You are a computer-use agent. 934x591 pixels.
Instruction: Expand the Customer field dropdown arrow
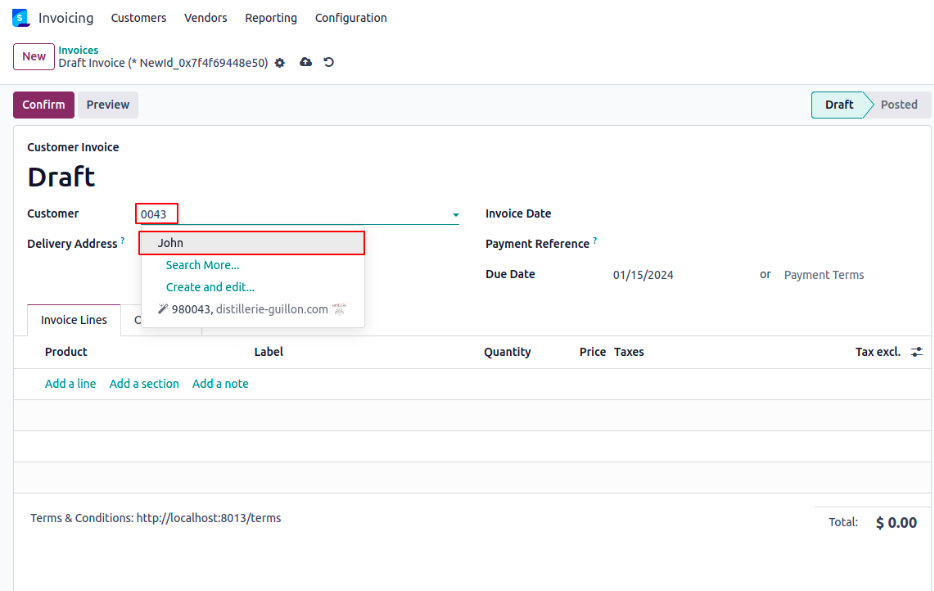click(455, 215)
